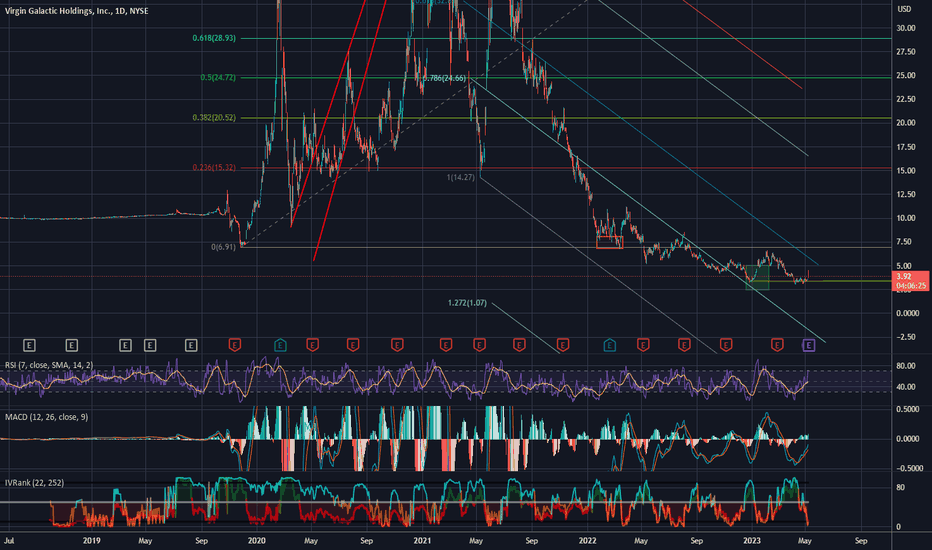Select the MACD (12, 26, close, 9) legend

[x=46, y=417]
